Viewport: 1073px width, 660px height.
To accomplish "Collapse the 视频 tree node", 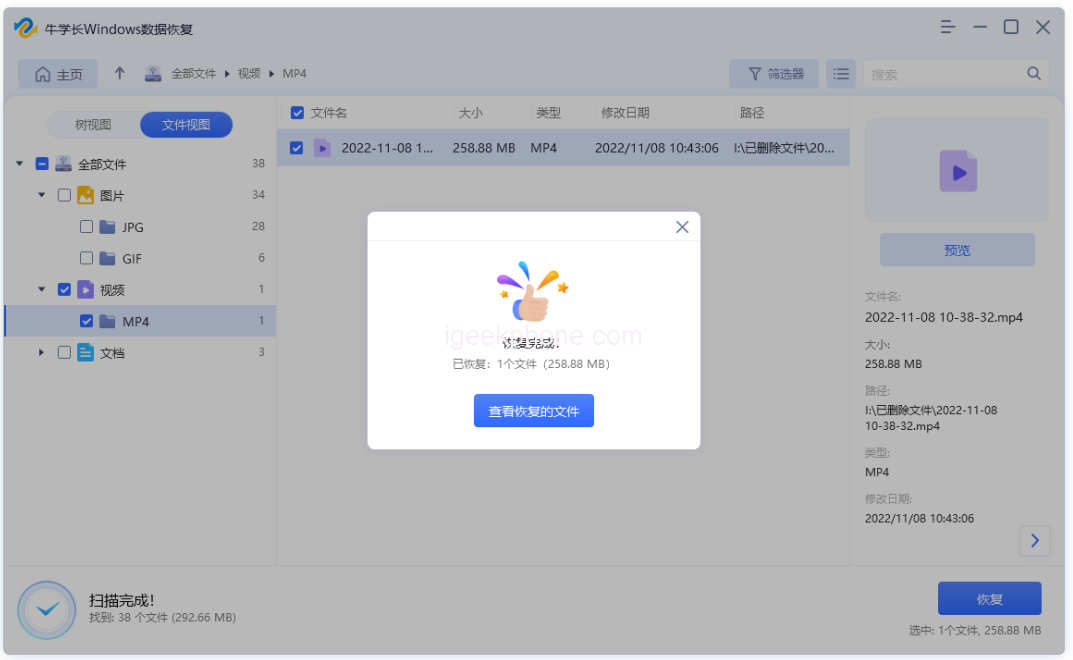I will coord(42,290).
